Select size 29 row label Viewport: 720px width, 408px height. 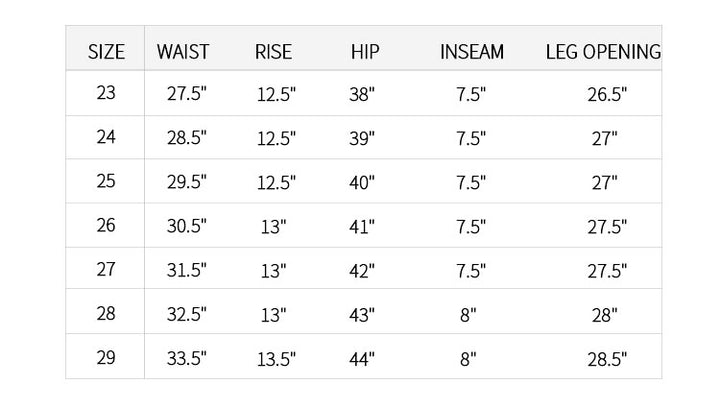[107, 358]
